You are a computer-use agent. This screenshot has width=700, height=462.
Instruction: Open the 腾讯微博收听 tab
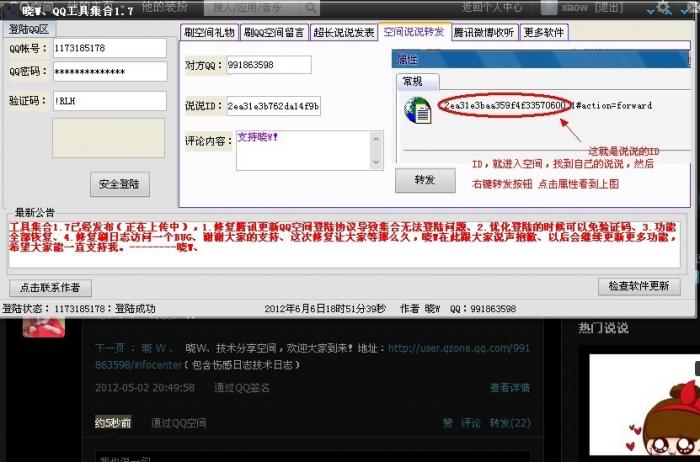click(x=485, y=32)
